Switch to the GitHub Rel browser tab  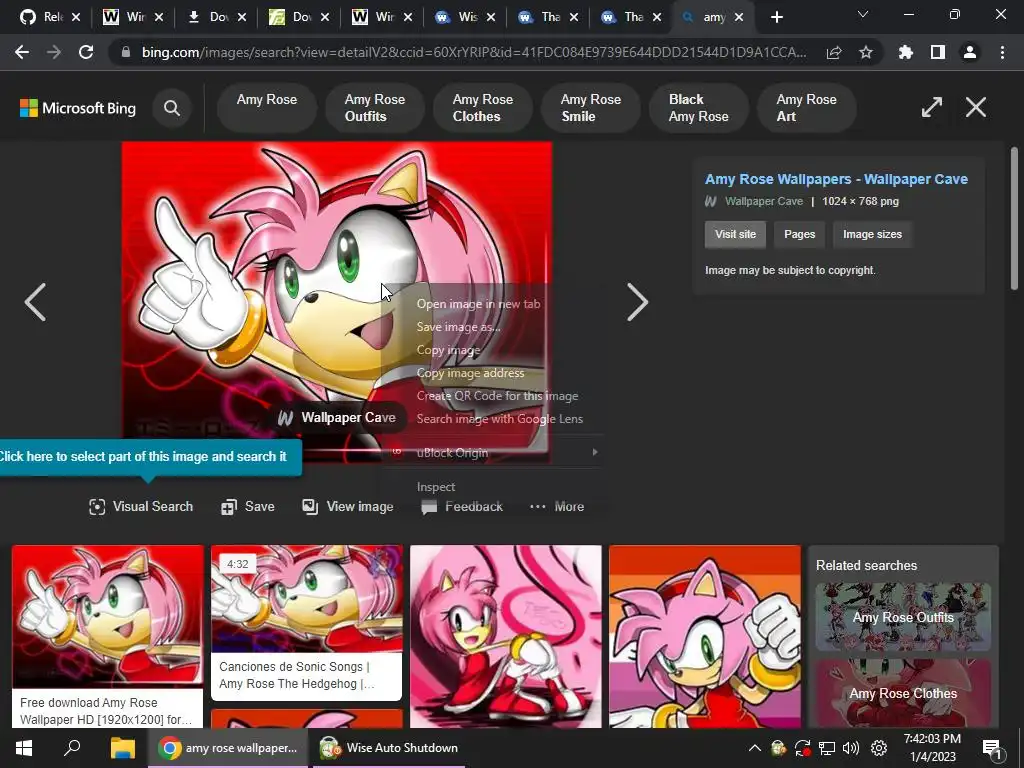(50, 17)
